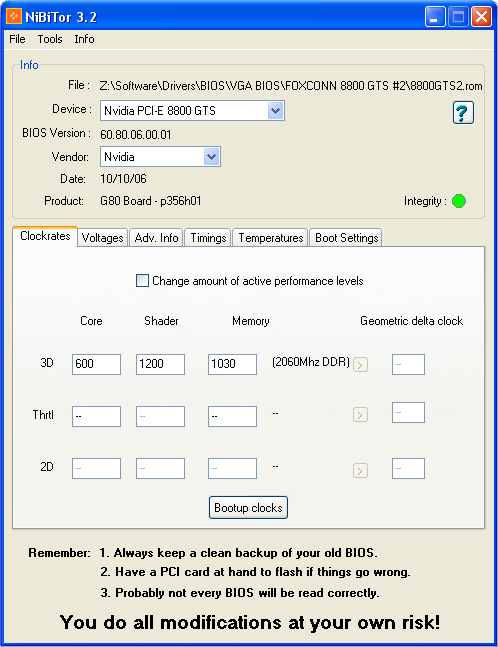Viewport: 498px width, 647px height.
Task: Click the Bootup clocks button
Action: [x=248, y=508]
